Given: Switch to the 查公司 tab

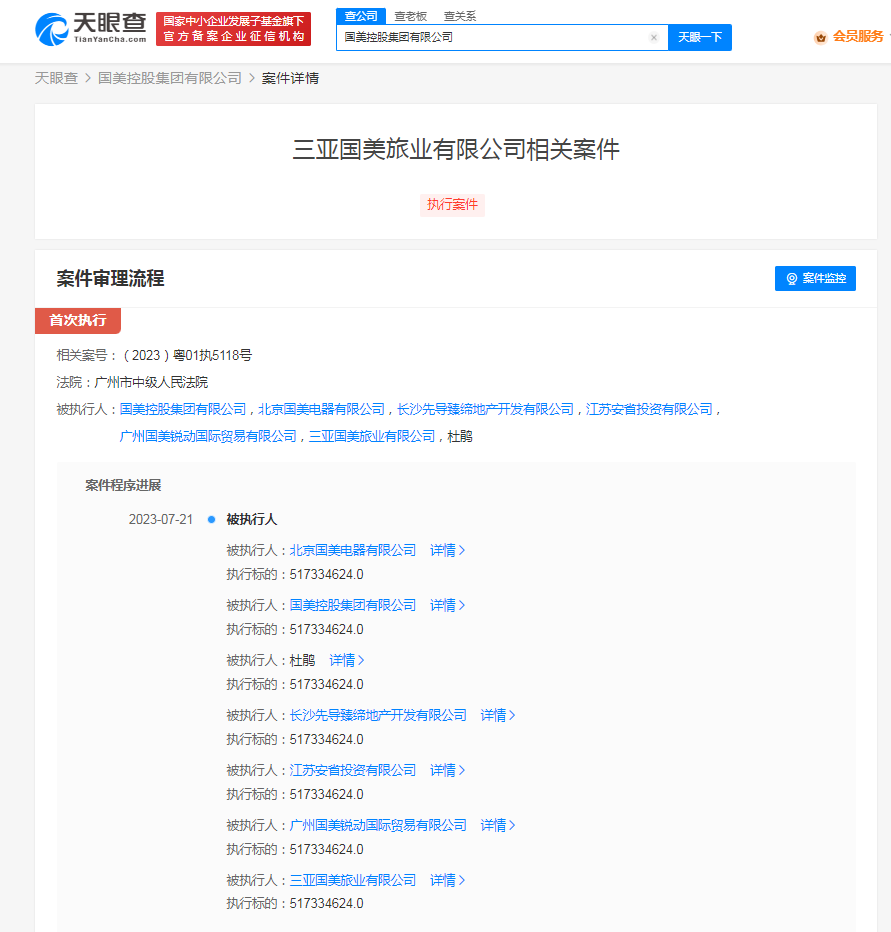Looking at the screenshot, I should (x=361, y=16).
